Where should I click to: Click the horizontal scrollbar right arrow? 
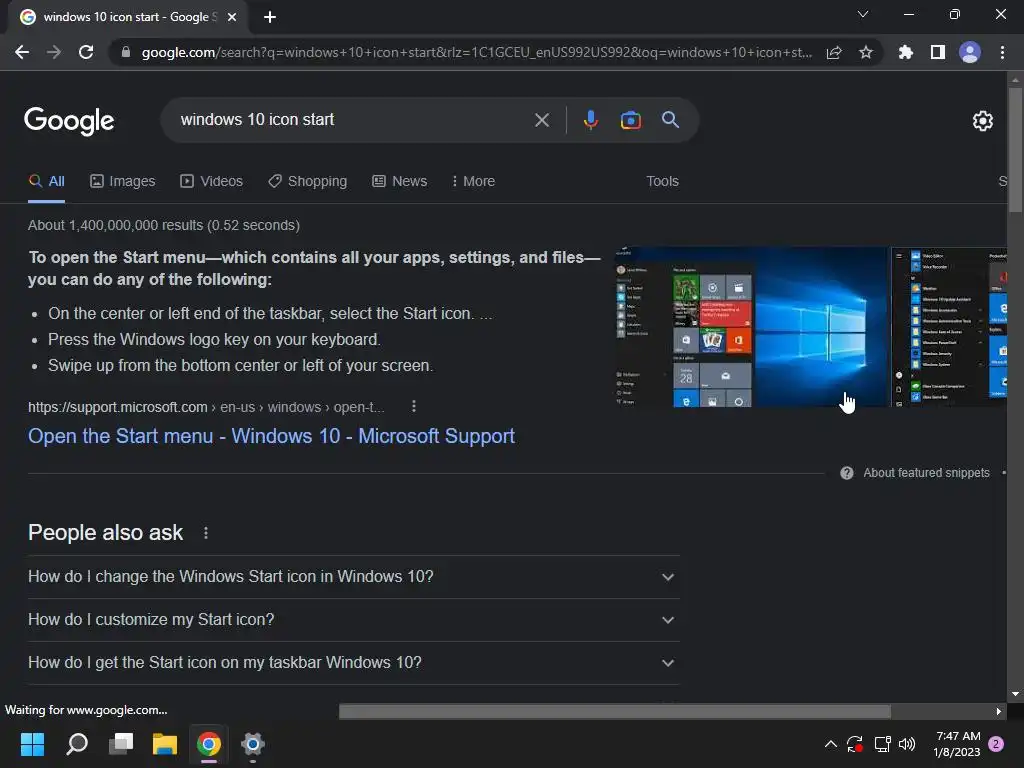coord(999,711)
